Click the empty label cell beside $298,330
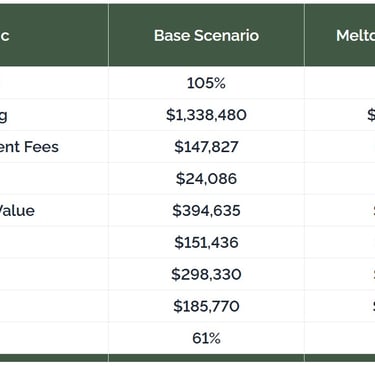 point(54,274)
